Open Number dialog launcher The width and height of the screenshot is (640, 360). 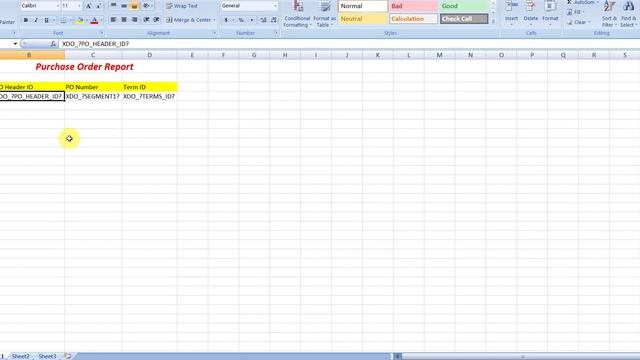tap(276, 33)
